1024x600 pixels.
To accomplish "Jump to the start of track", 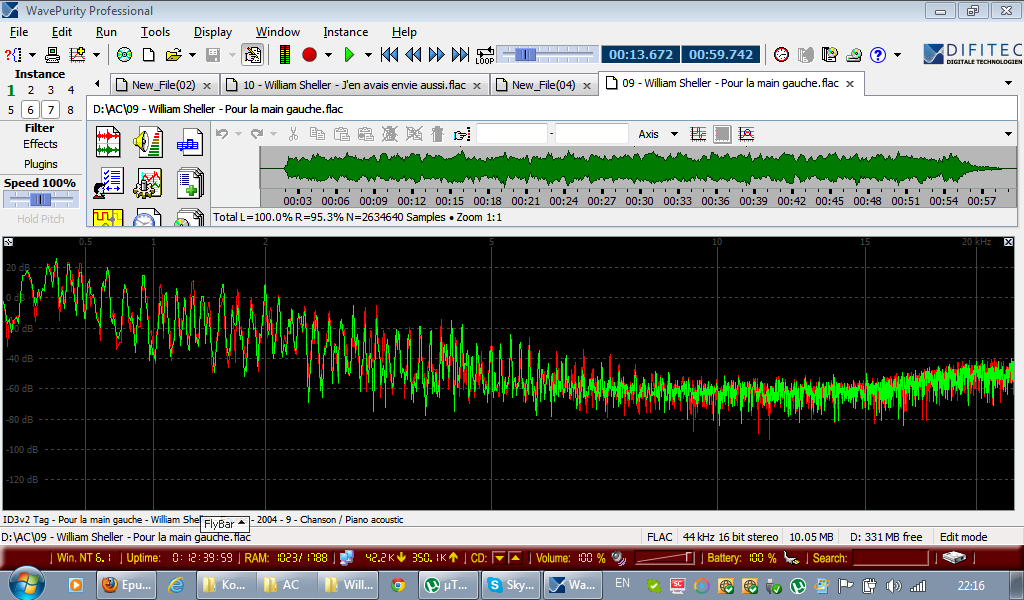I will click(390, 55).
